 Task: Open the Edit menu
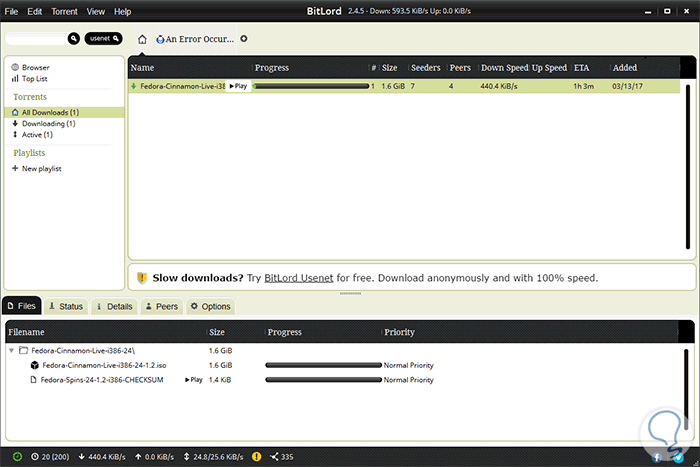click(x=34, y=12)
